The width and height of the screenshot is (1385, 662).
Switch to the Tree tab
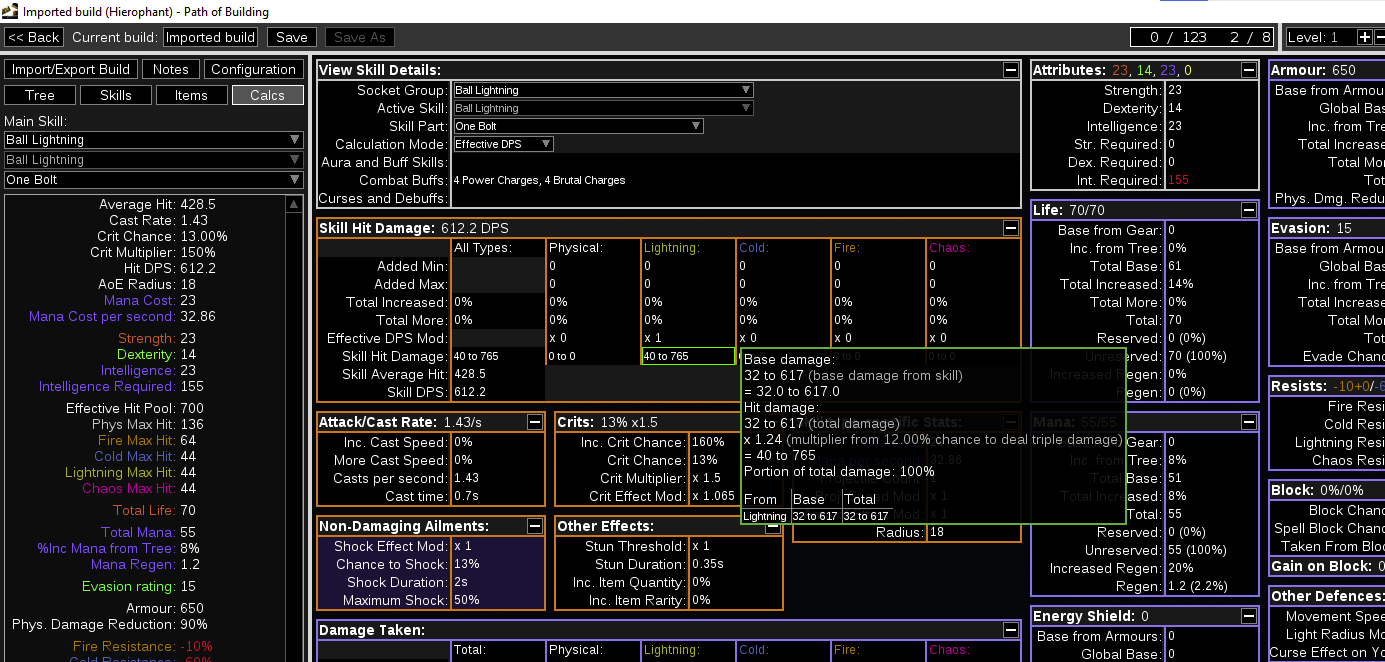point(40,95)
